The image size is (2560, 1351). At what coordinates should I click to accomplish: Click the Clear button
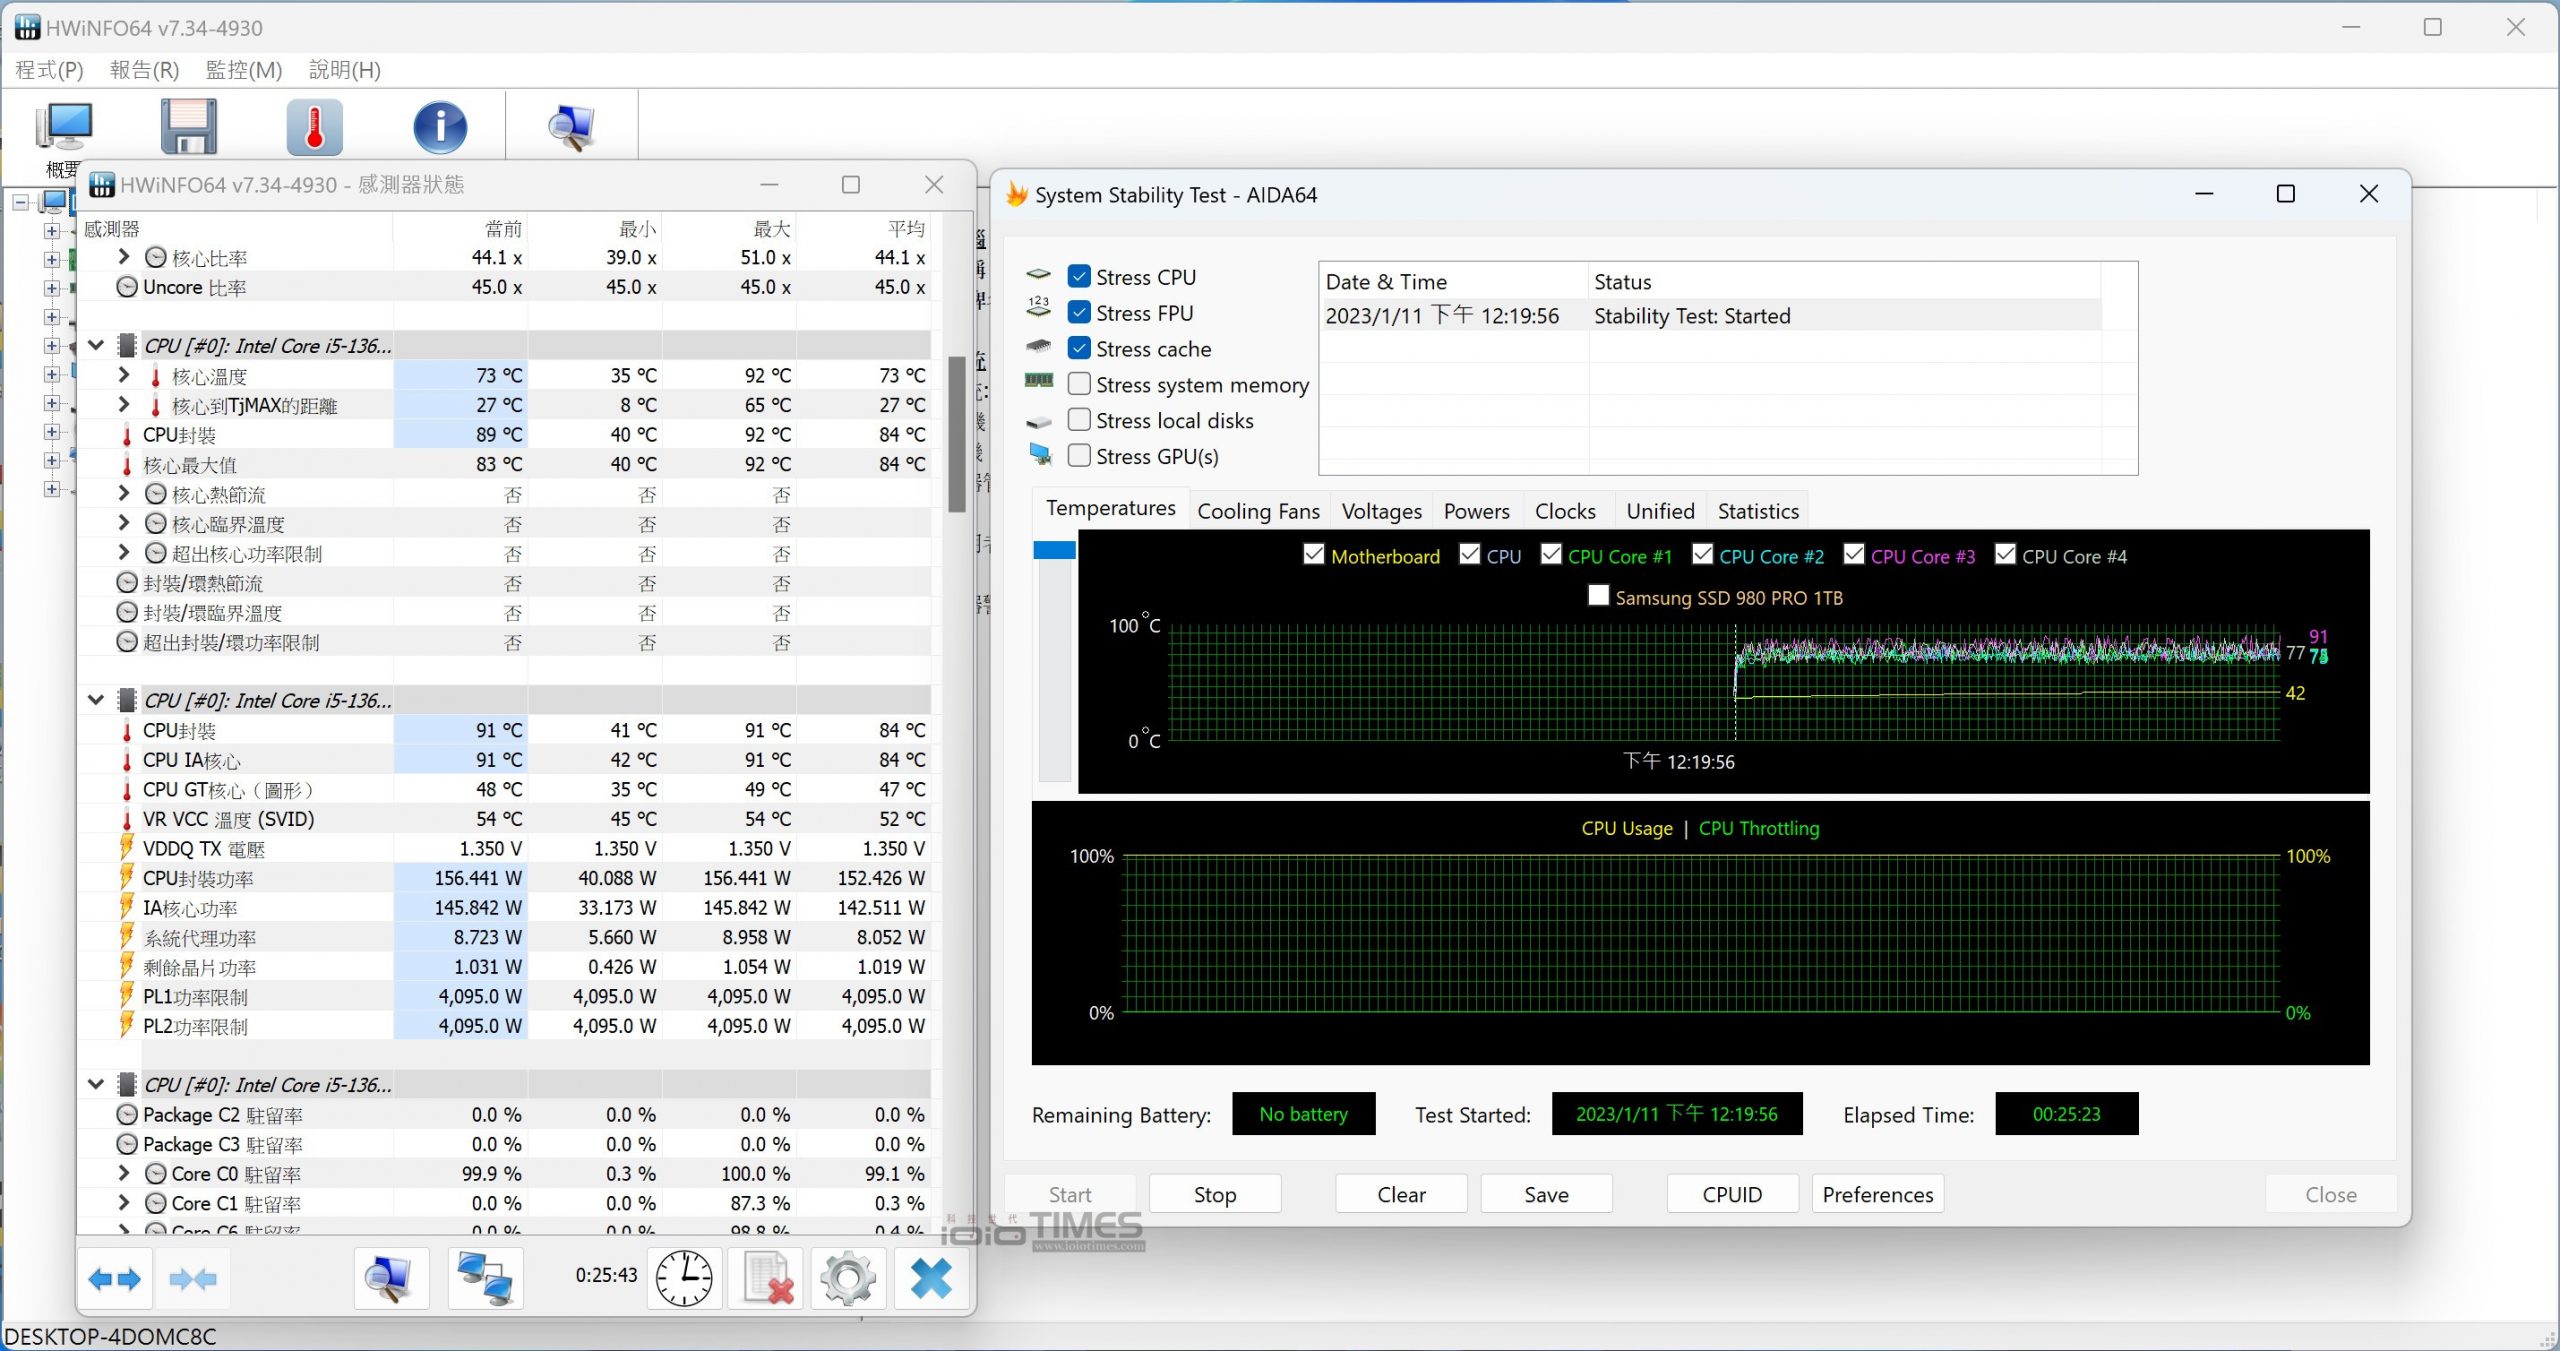click(1401, 1194)
